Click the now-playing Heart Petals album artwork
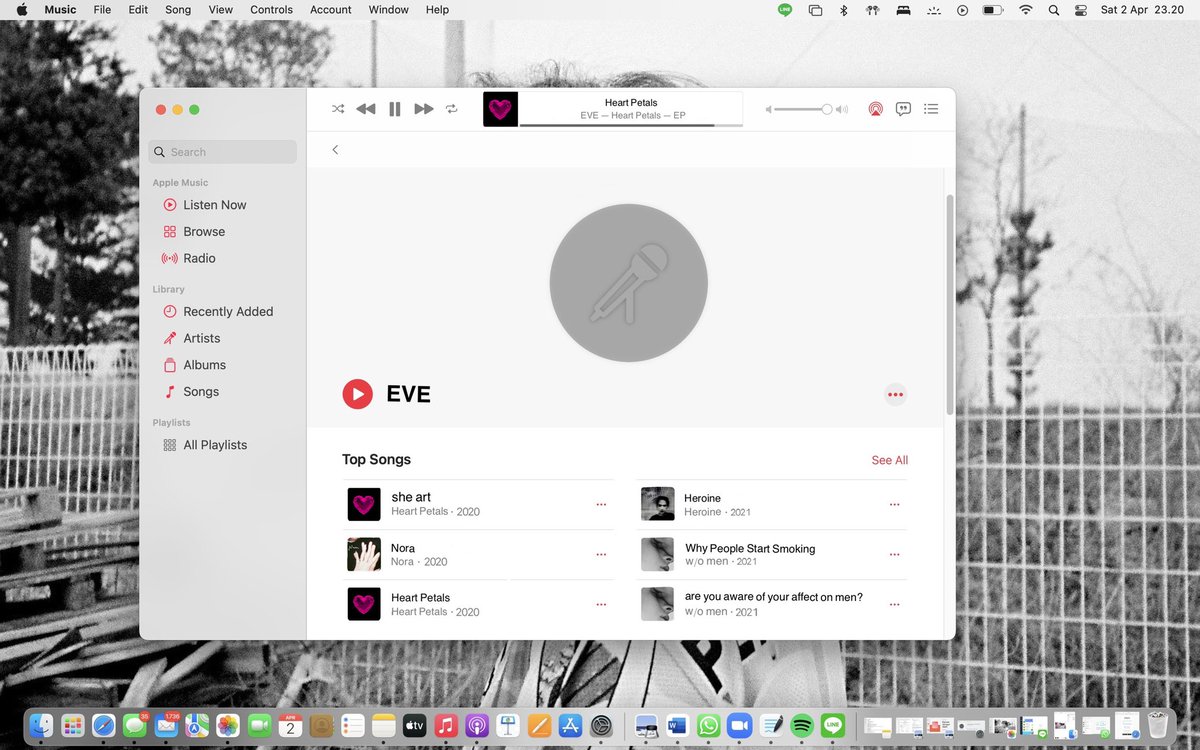1200x750 pixels. [500, 109]
